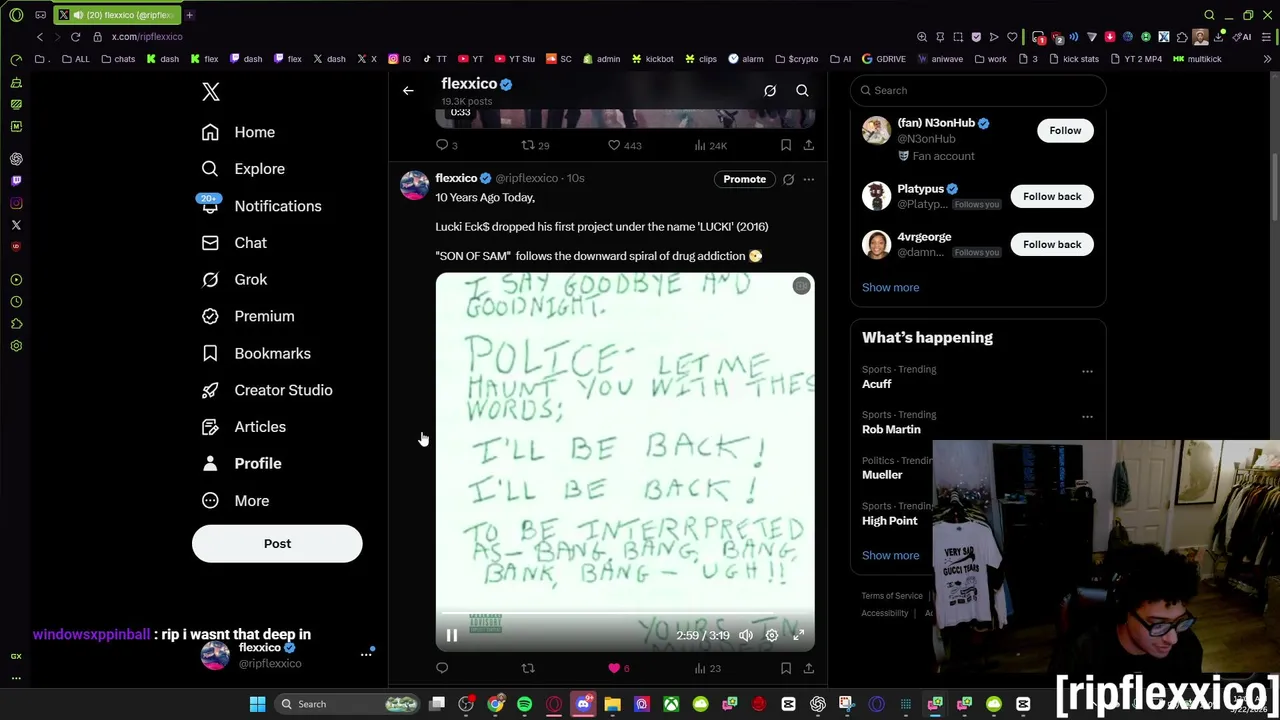Open the GDRIVE bookmark
This screenshot has height=720, width=1280.
click(x=883, y=59)
